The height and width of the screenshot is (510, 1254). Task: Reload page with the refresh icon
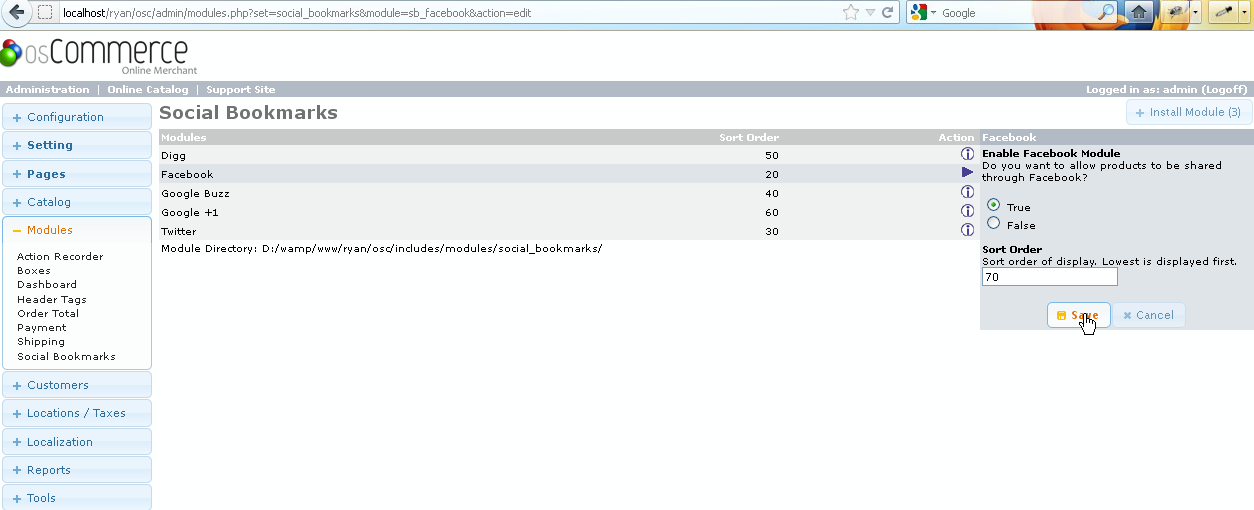[887, 13]
